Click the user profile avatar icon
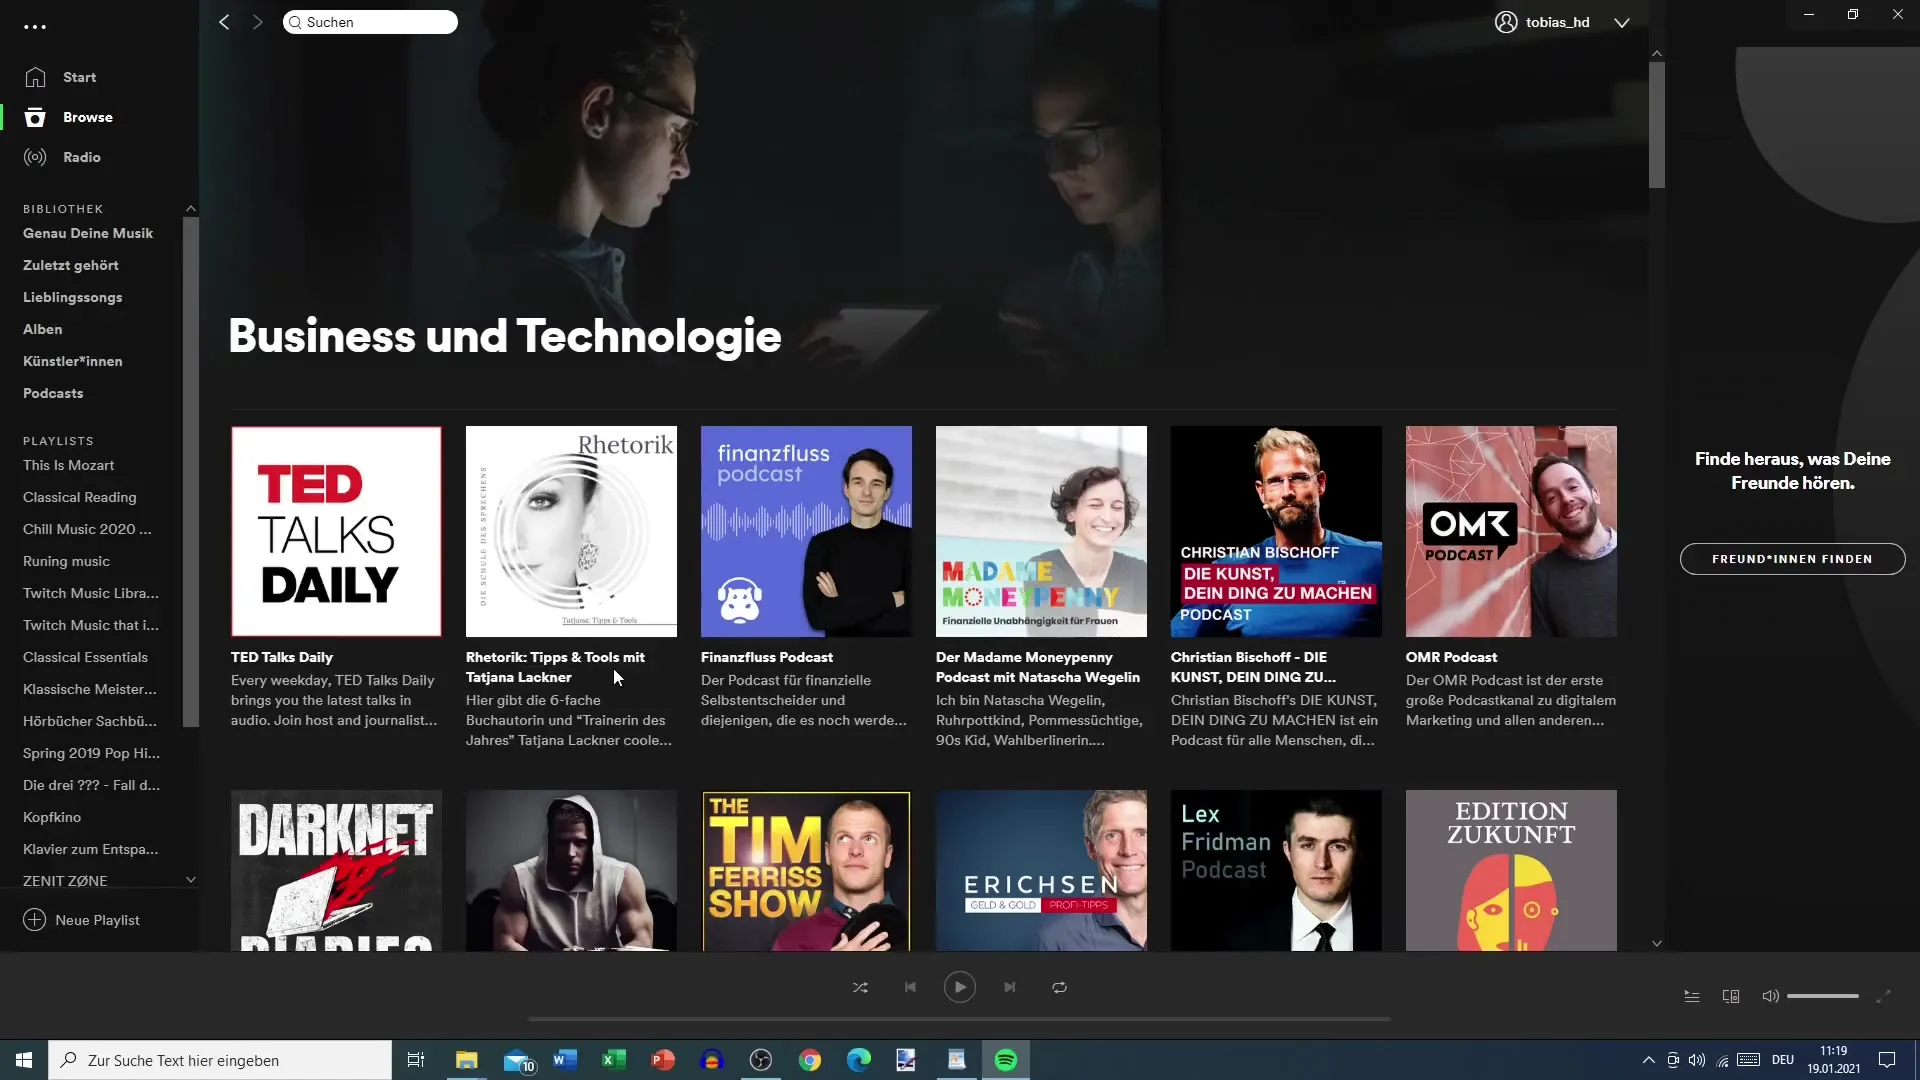The height and width of the screenshot is (1080, 1920). click(x=1506, y=22)
